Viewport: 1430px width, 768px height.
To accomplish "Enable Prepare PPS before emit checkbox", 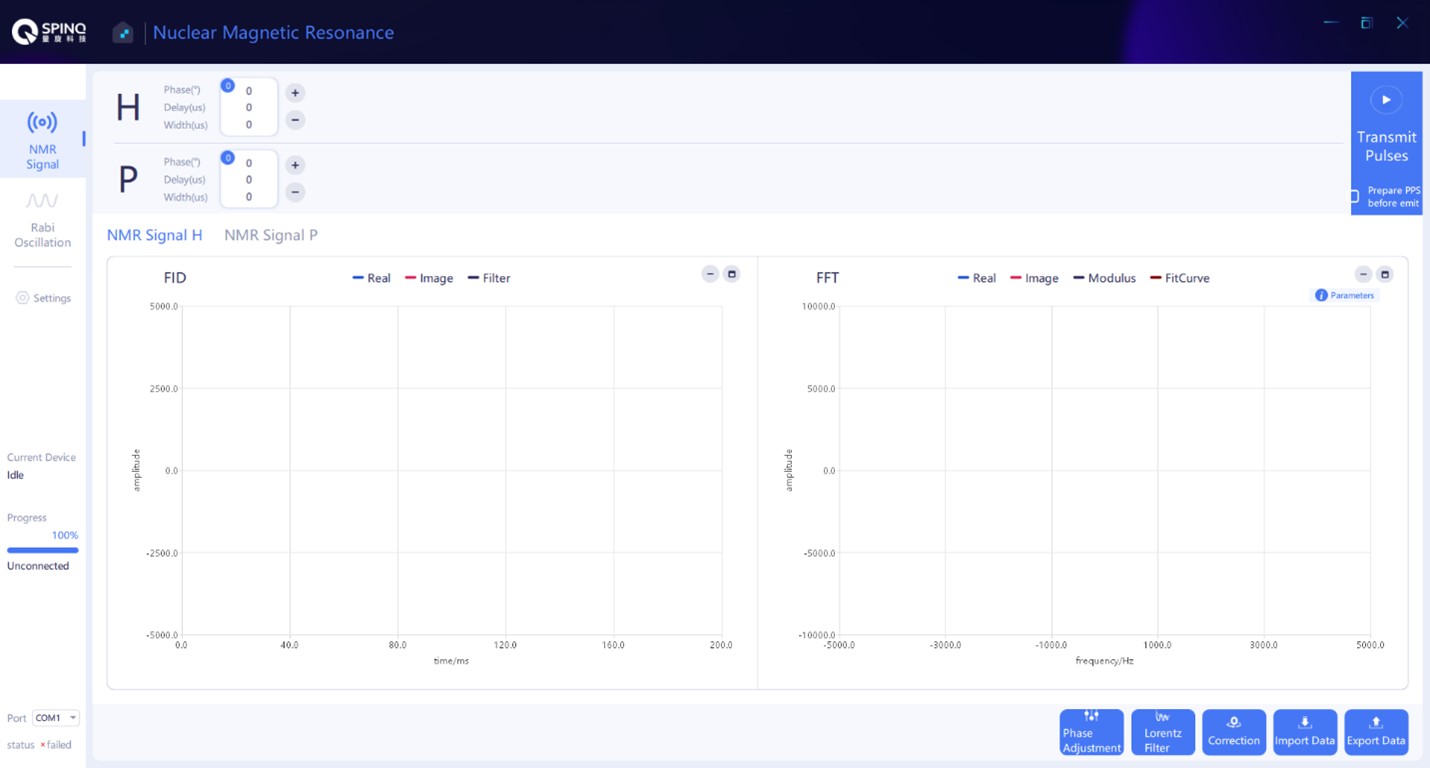I will click(x=1354, y=197).
